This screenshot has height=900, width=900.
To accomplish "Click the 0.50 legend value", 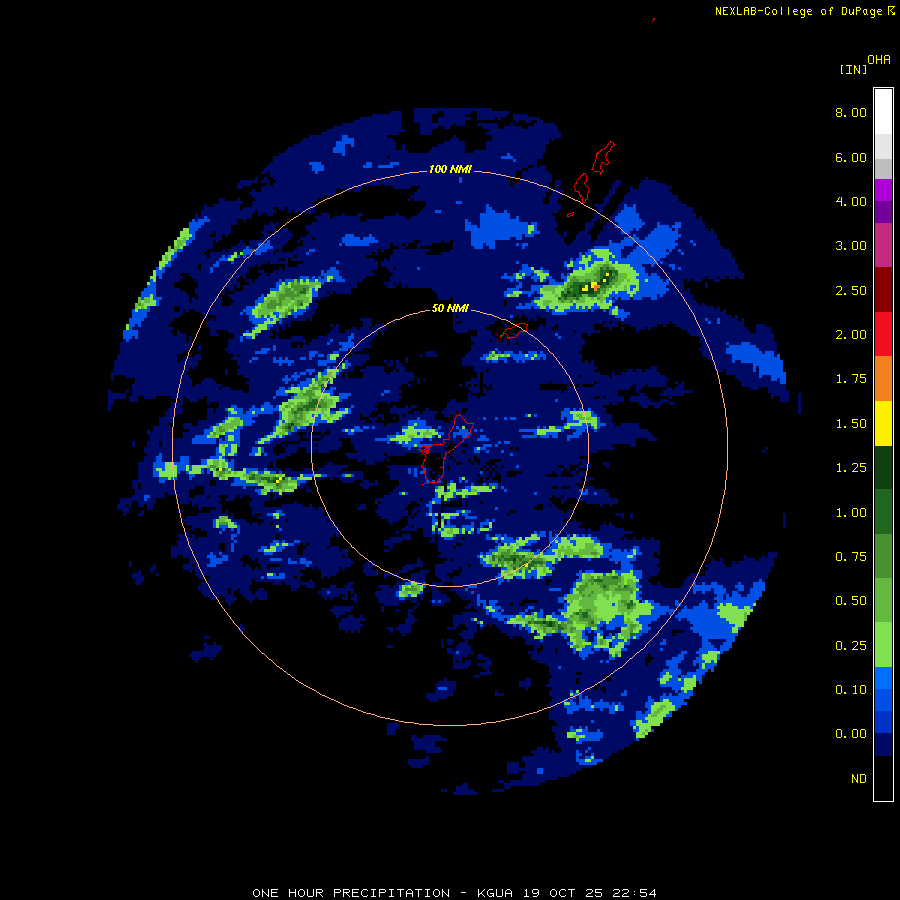I will pos(851,601).
